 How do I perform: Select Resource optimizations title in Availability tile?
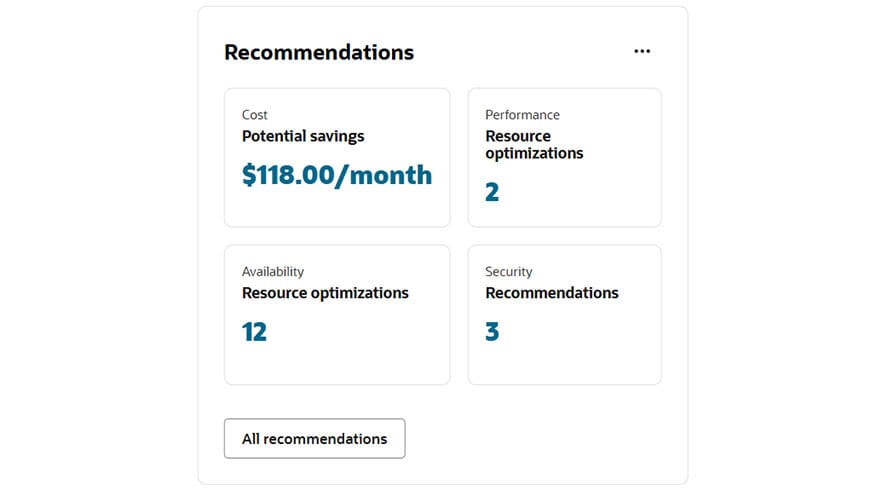(x=325, y=293)
